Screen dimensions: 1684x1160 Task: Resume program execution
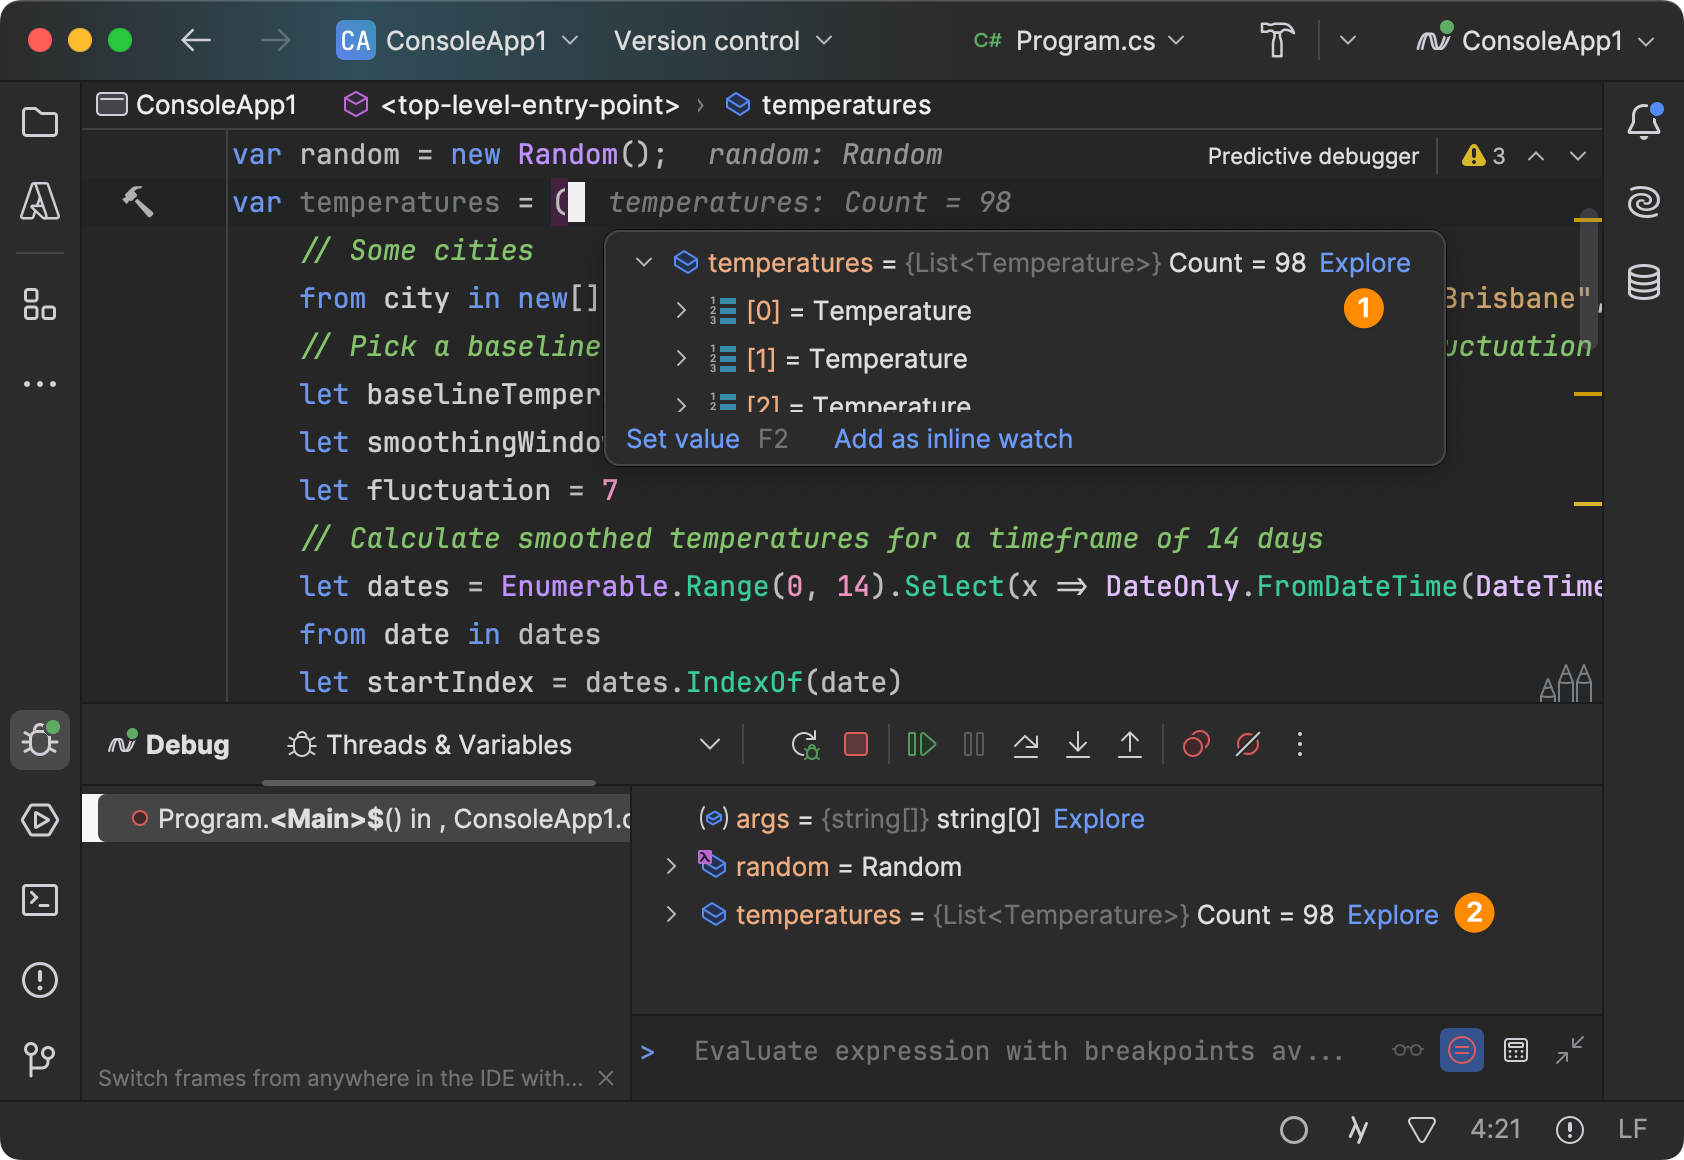click(x=921, y=745)
